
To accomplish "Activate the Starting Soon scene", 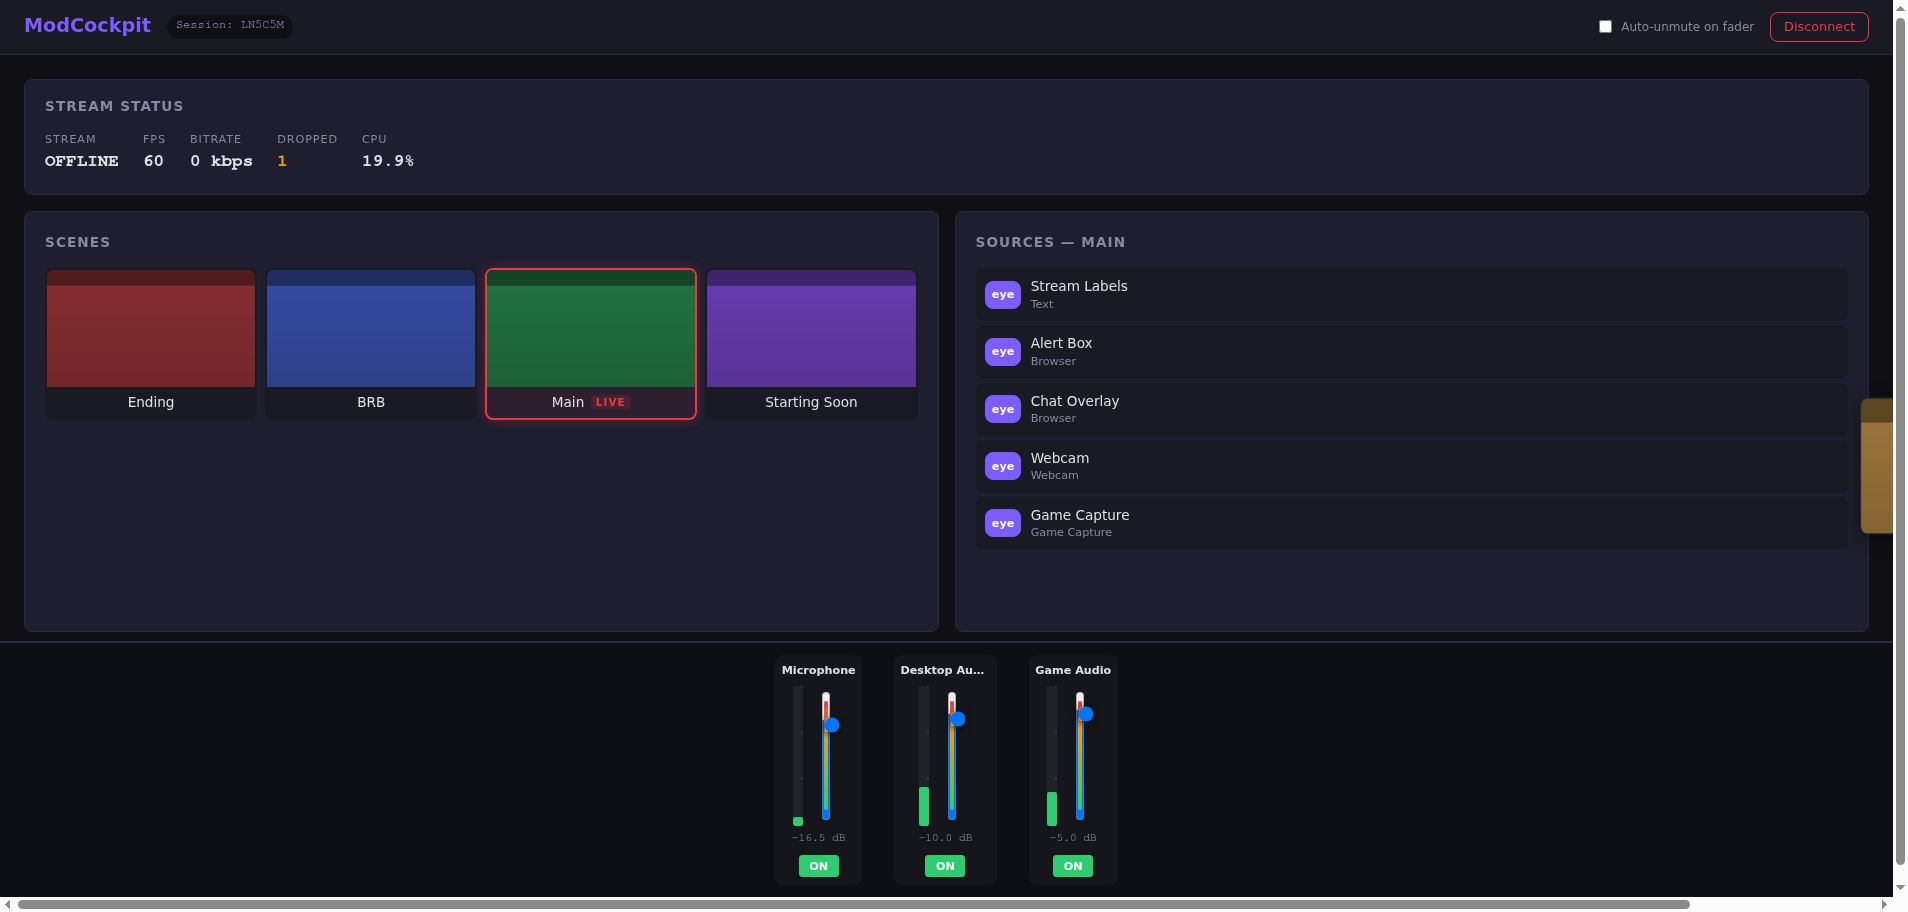I will 811,343.
